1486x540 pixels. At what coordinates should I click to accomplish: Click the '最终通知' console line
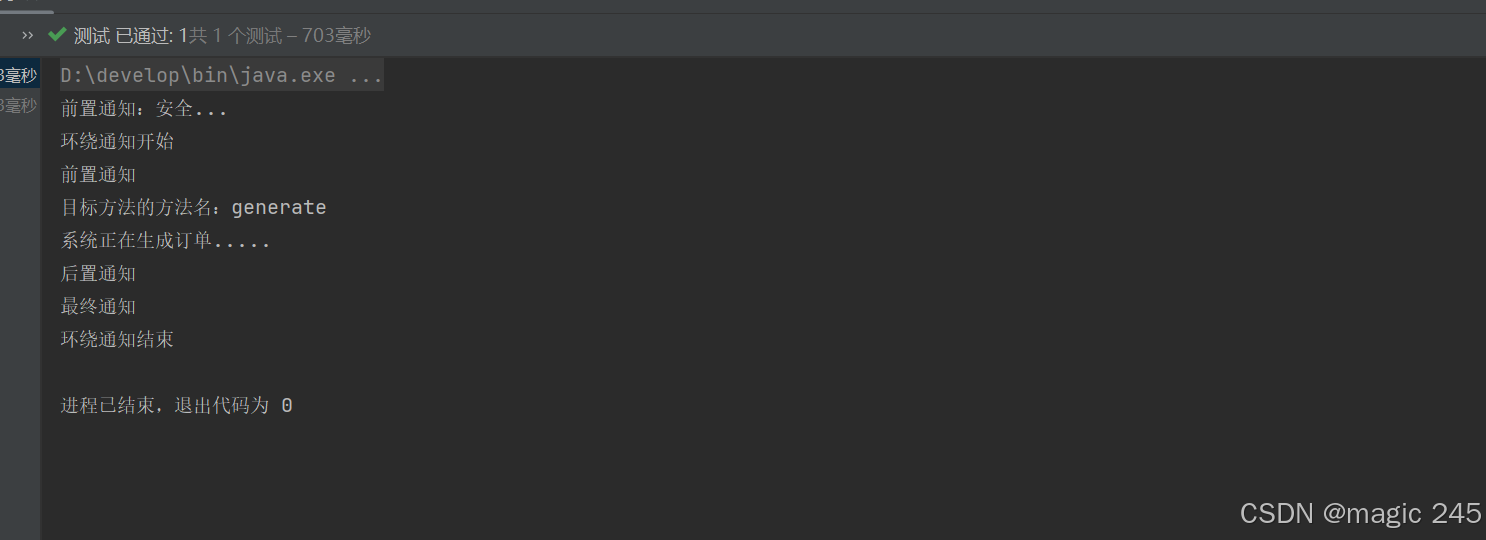[98, 307]
